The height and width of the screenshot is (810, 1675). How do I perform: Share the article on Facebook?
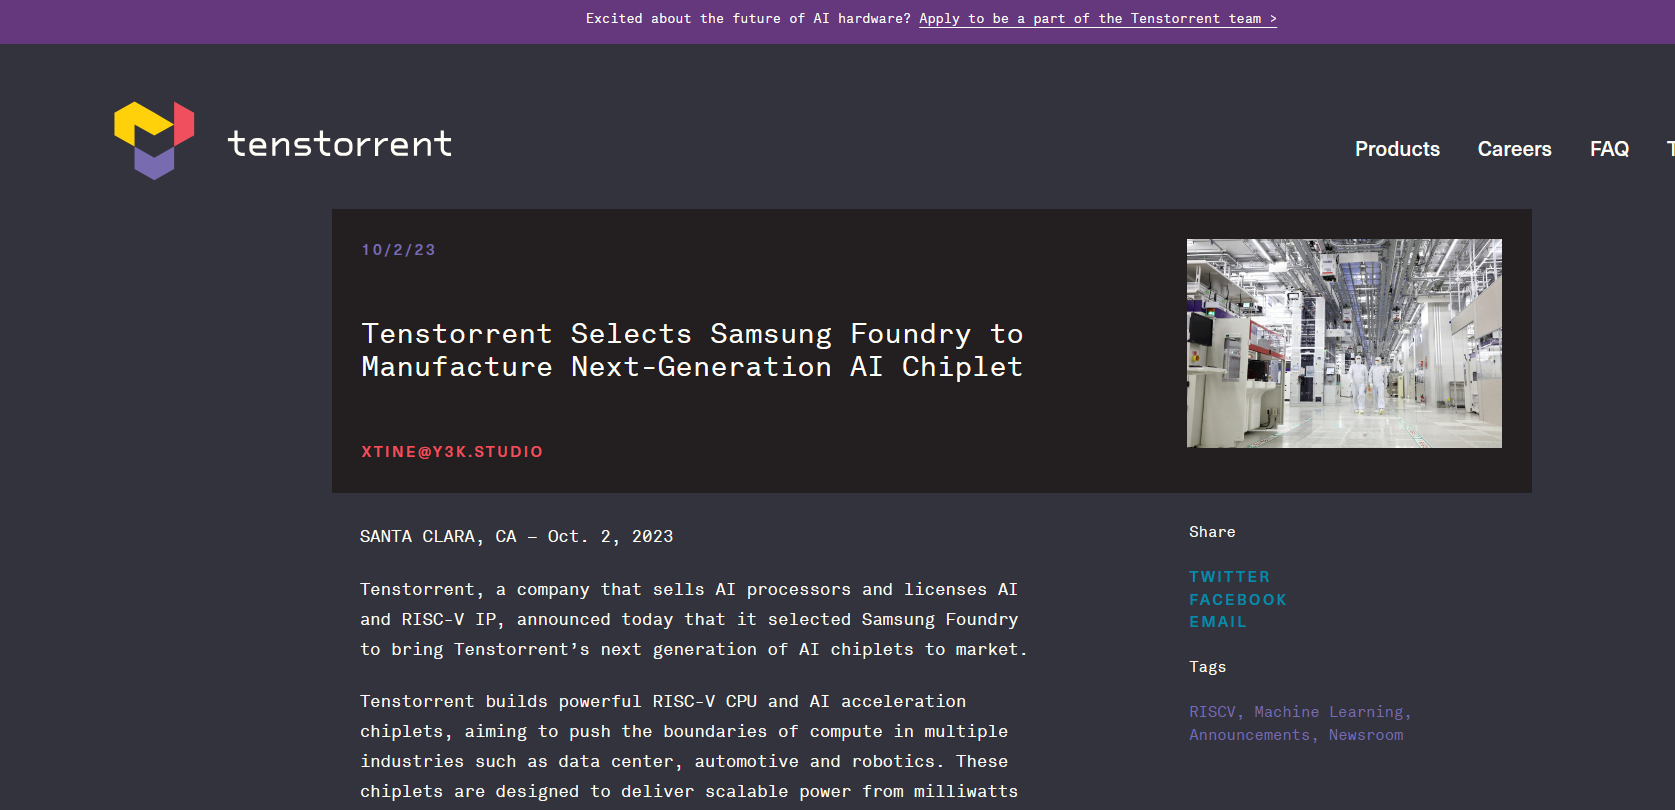click(x=1238, y=600)
